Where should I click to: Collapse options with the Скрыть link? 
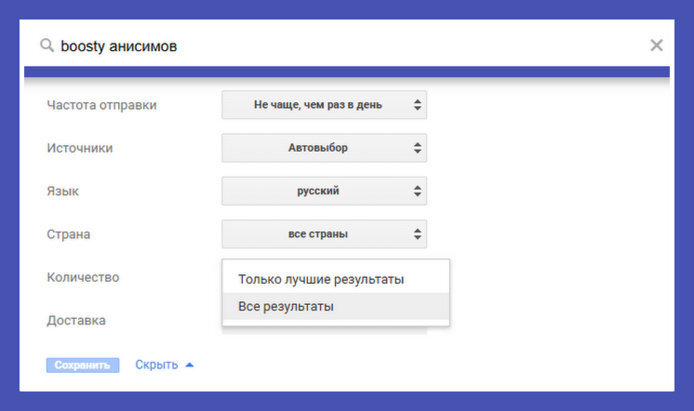(x=157, y=365)
